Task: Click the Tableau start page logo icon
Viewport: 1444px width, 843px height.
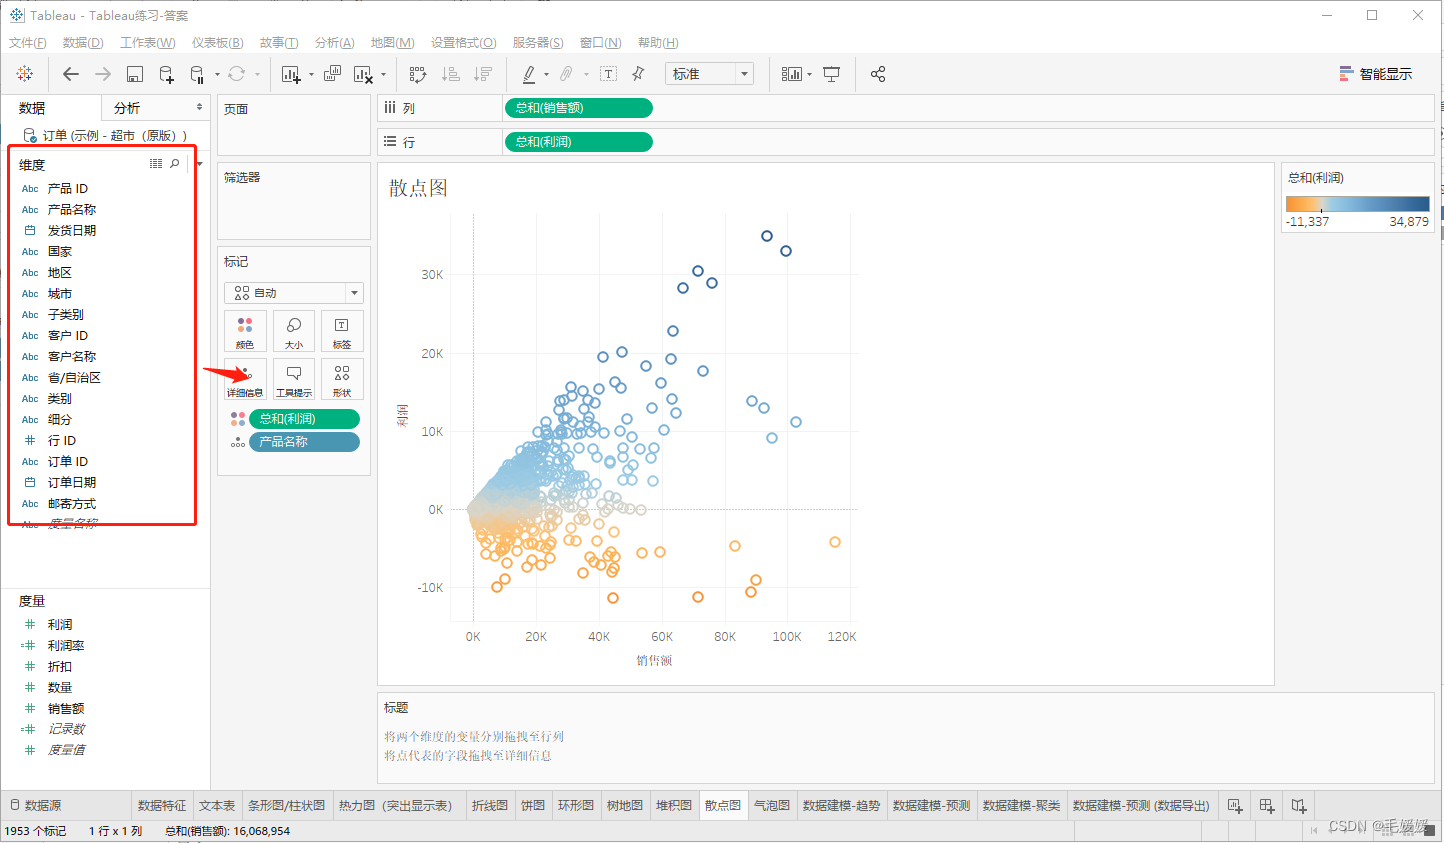Action: 25,74
